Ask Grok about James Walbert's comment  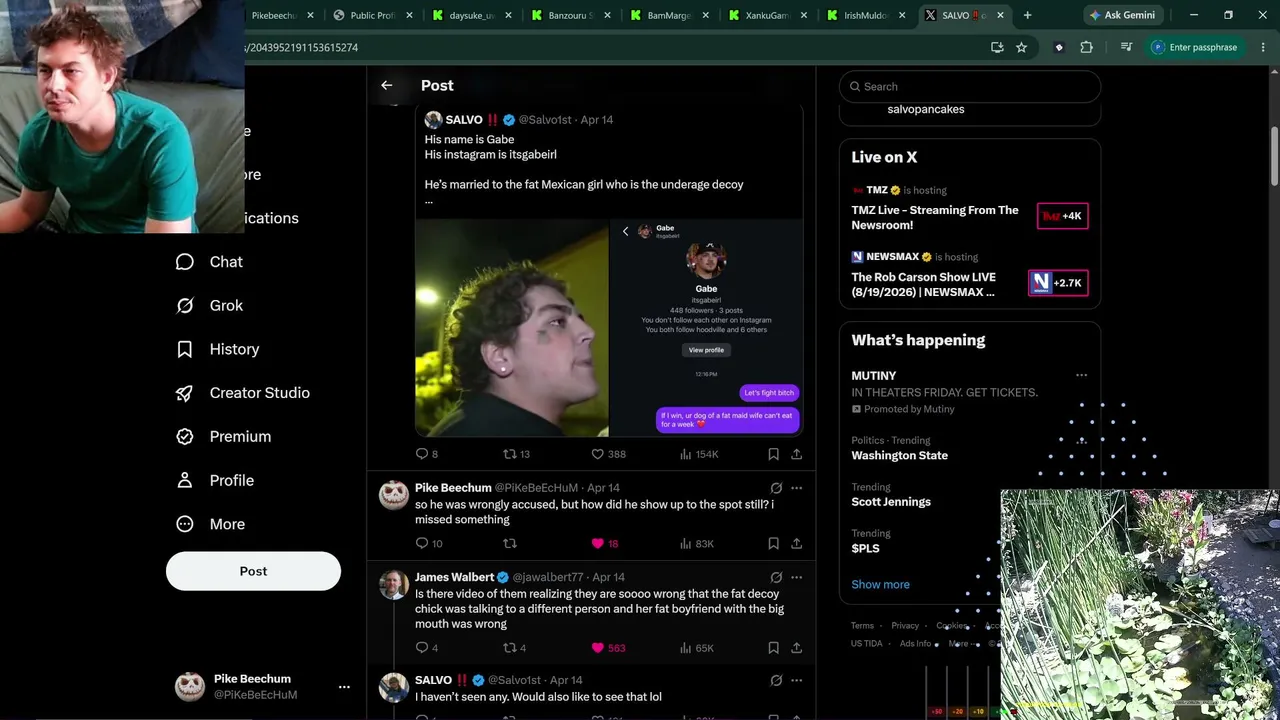(x=776, y=577)
